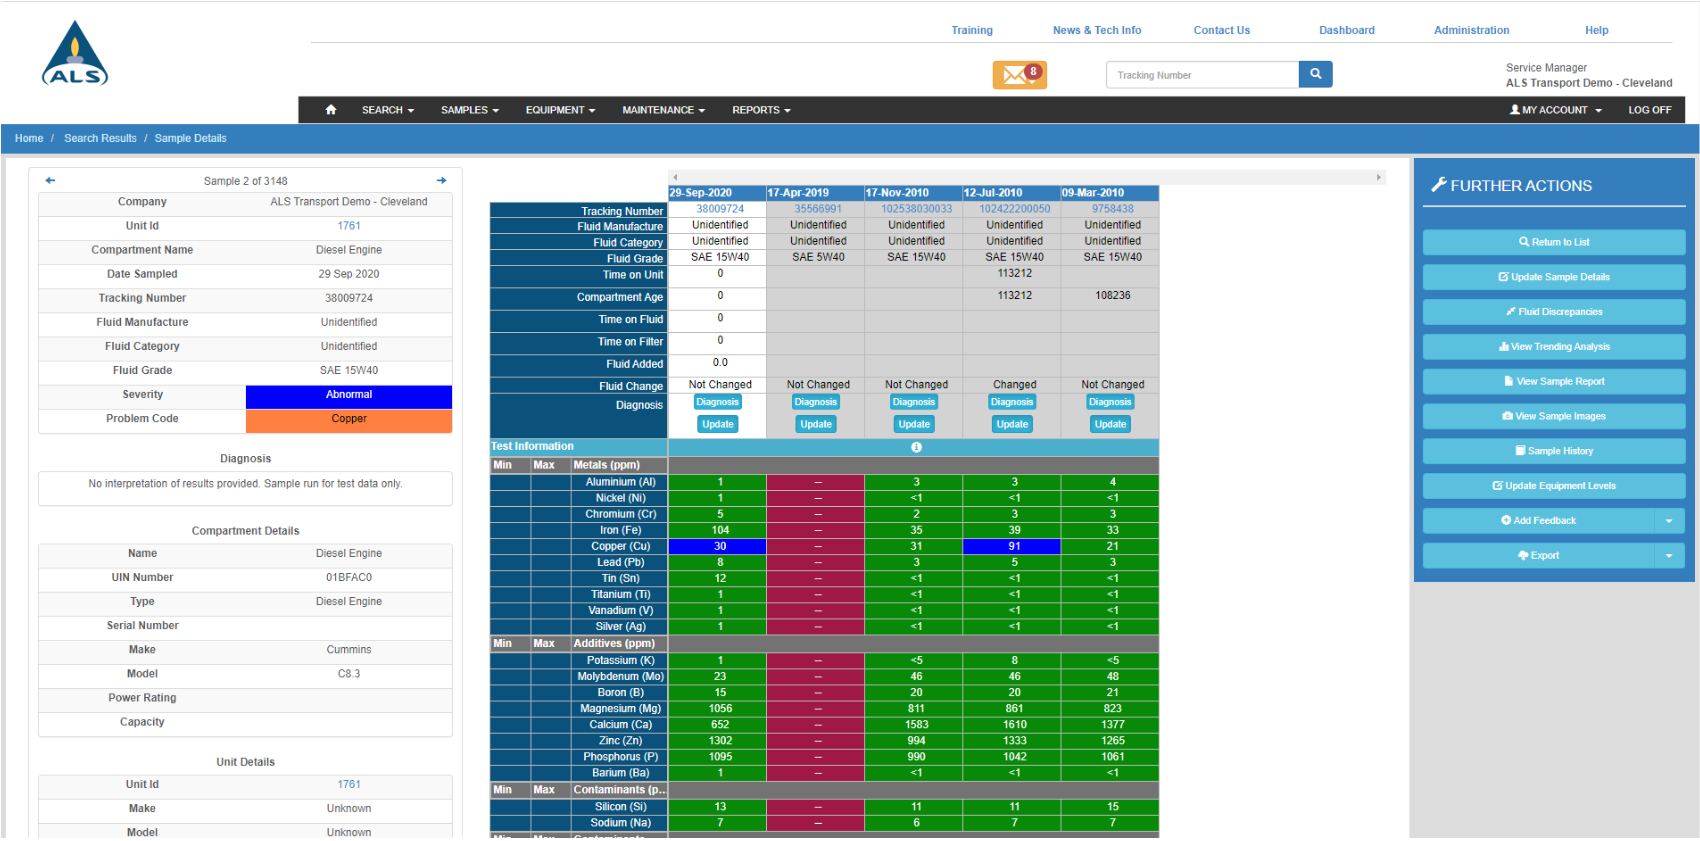1700x841 pixels.
Task: Open the mail notifications envelope icon
Action: [1019, 75]
